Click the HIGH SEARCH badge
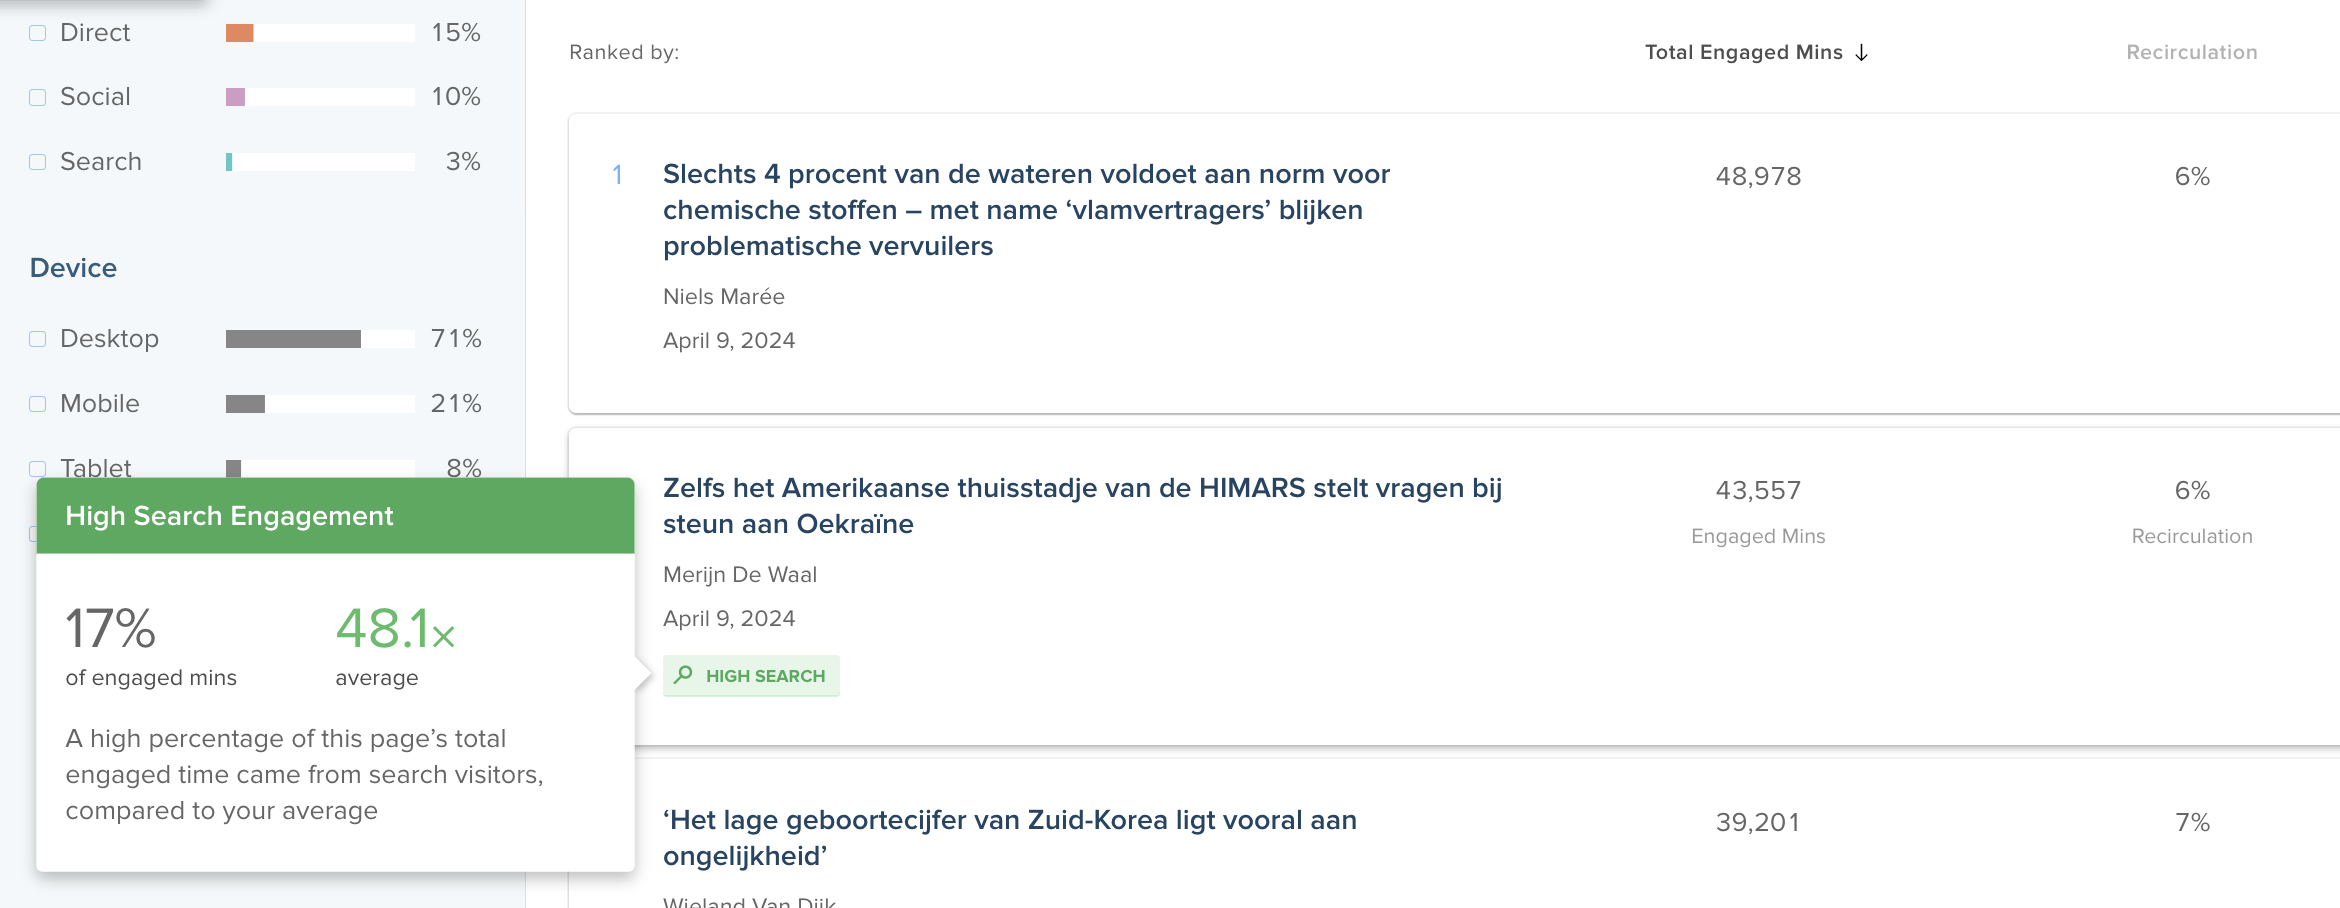2340x908 pixels. tap(751, 676)
